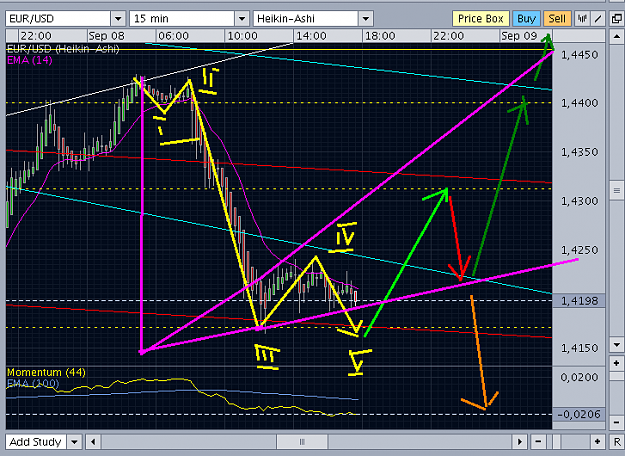Click the blue Buy button
Image resolution: width=625 pixels, height=456 pixels.
(526, 19)
